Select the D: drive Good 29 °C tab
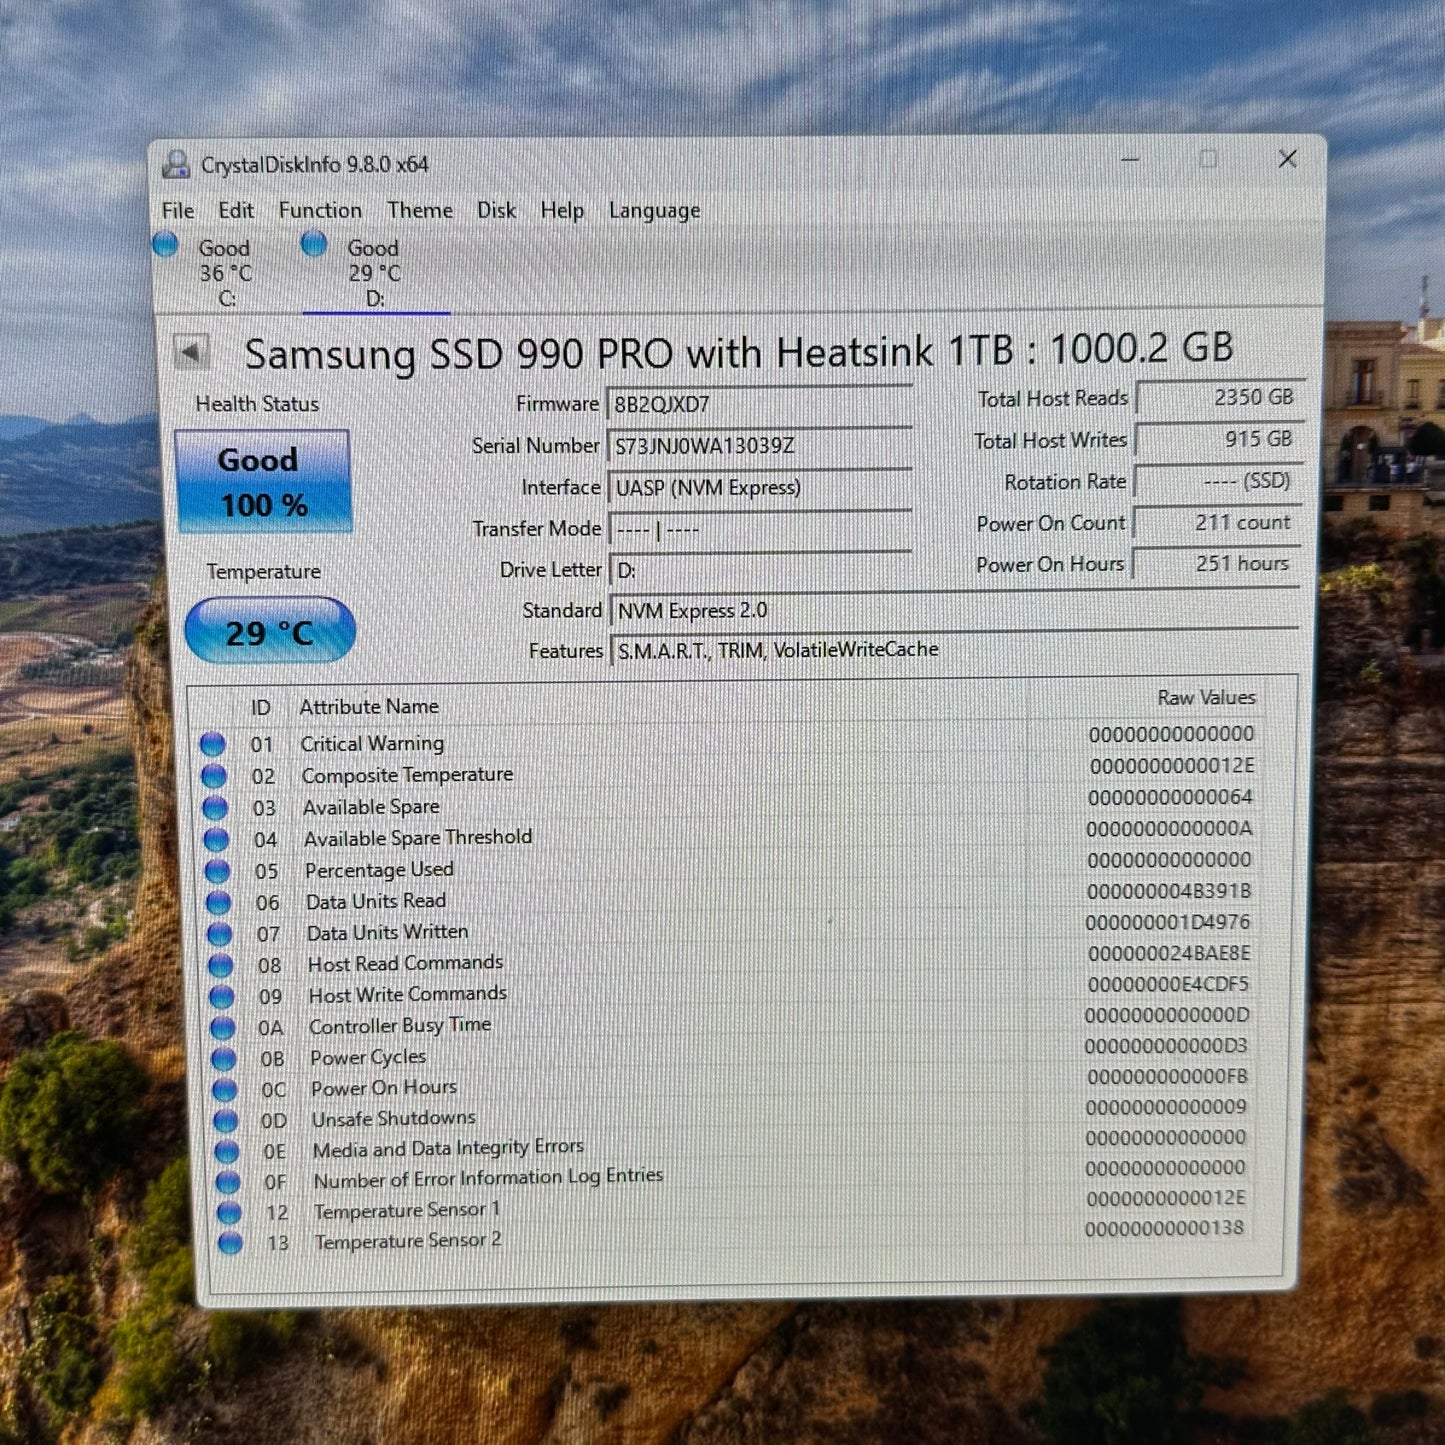The width and height of the screenshot is (1445, 1445). (375, 272)
